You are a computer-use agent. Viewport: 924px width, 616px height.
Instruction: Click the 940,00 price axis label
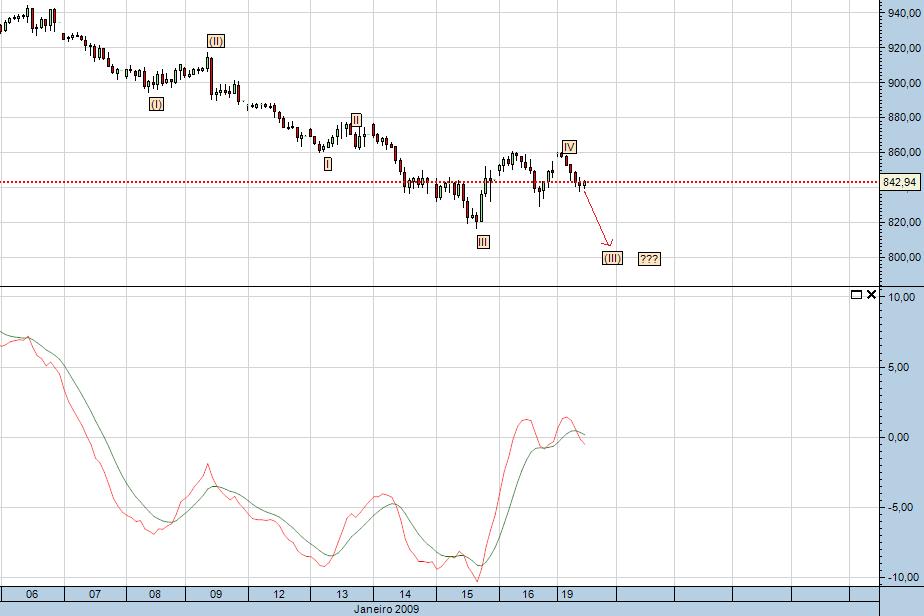903,13
